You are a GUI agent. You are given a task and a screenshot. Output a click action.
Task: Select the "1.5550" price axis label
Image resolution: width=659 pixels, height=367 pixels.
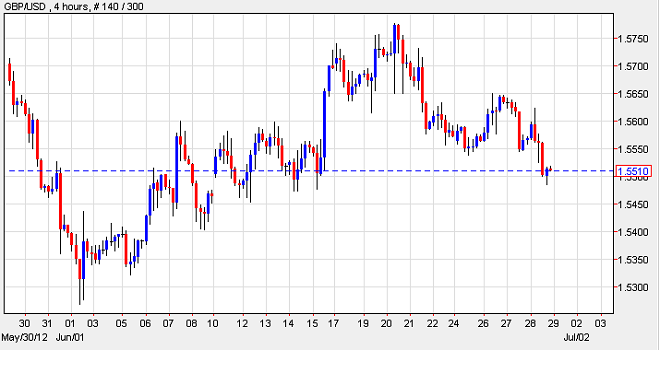click(x=633, y=149)
